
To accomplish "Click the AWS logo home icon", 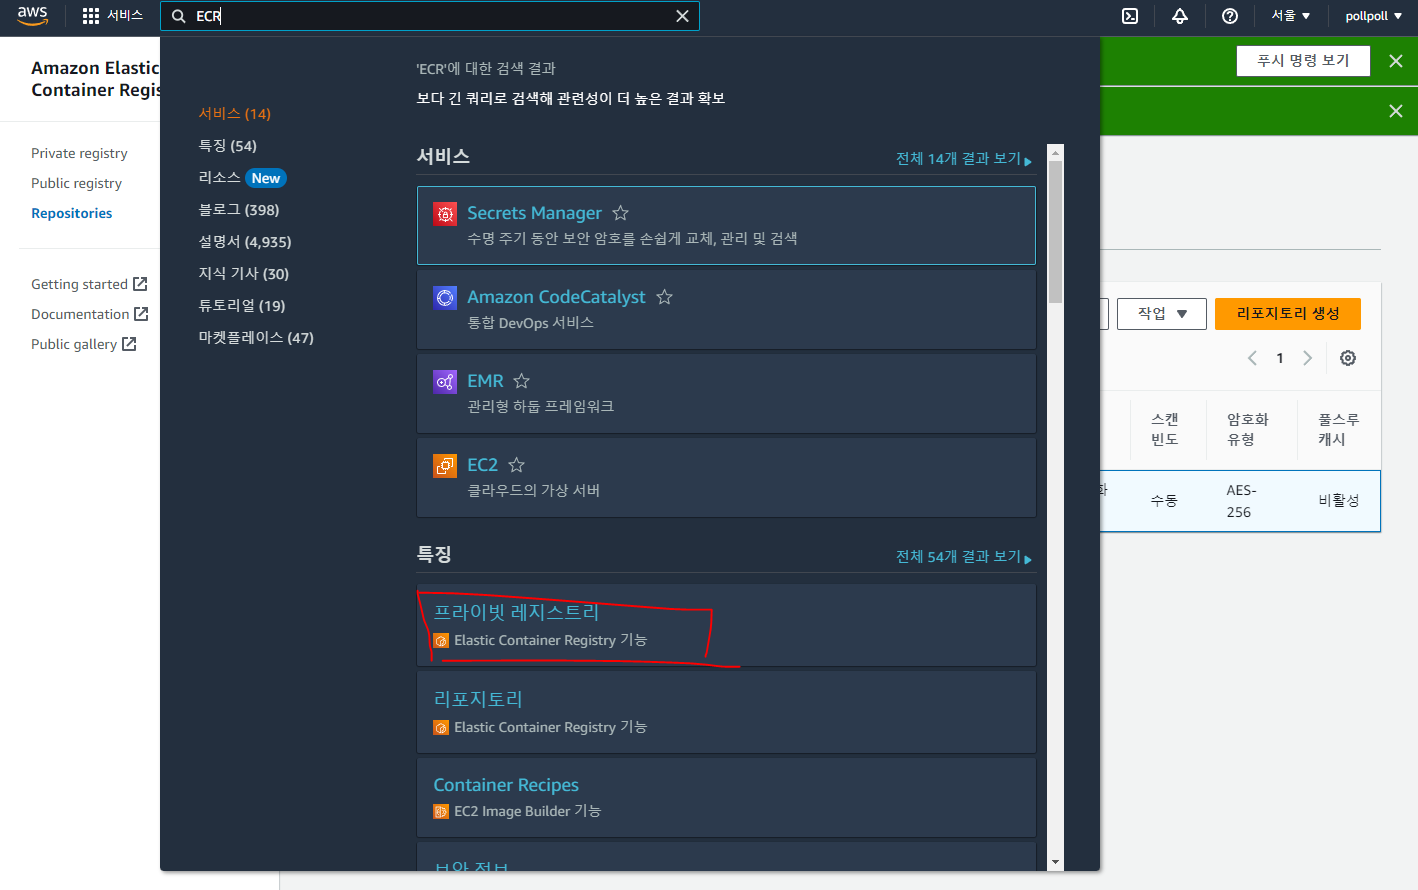I will pyautogui.click(x=32, y=16).
